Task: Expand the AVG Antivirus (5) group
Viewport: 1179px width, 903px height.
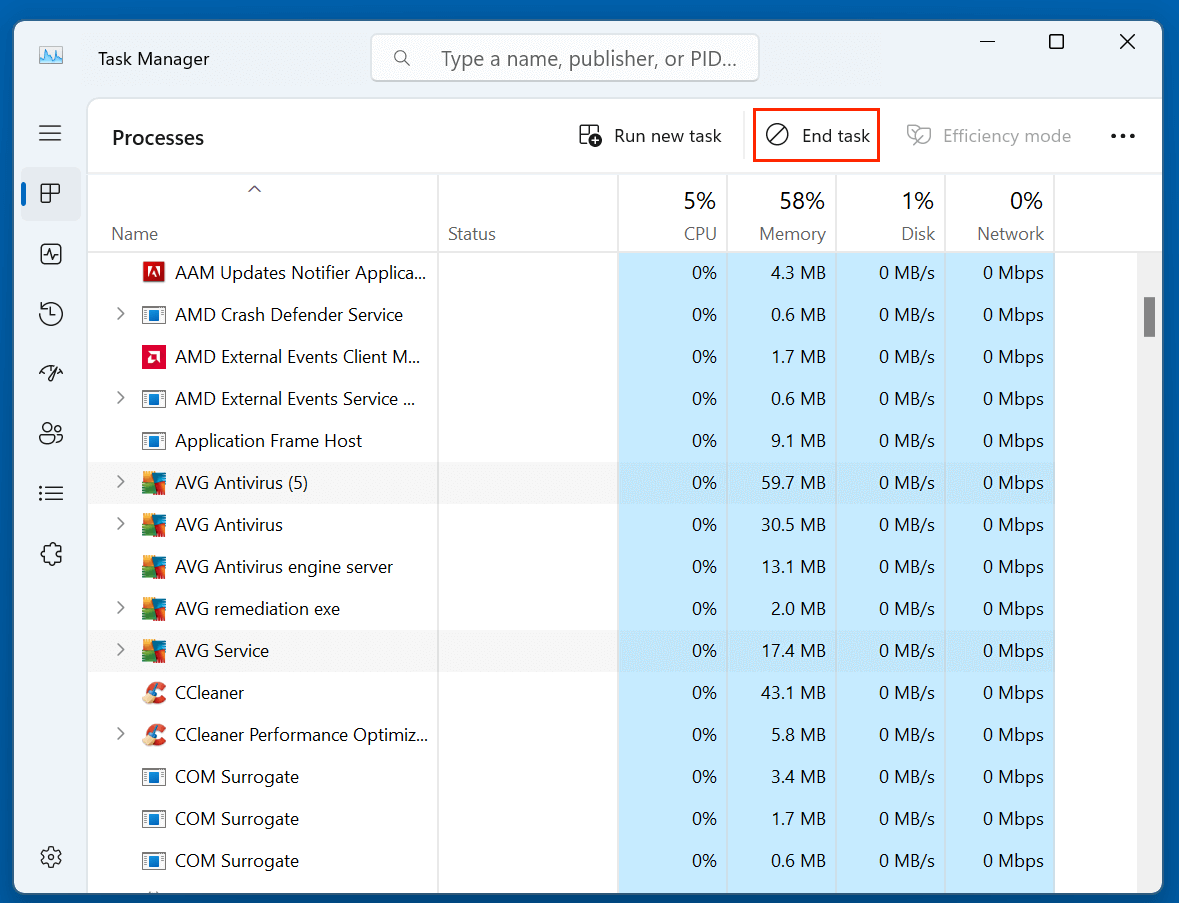Action: click(120, 482)
